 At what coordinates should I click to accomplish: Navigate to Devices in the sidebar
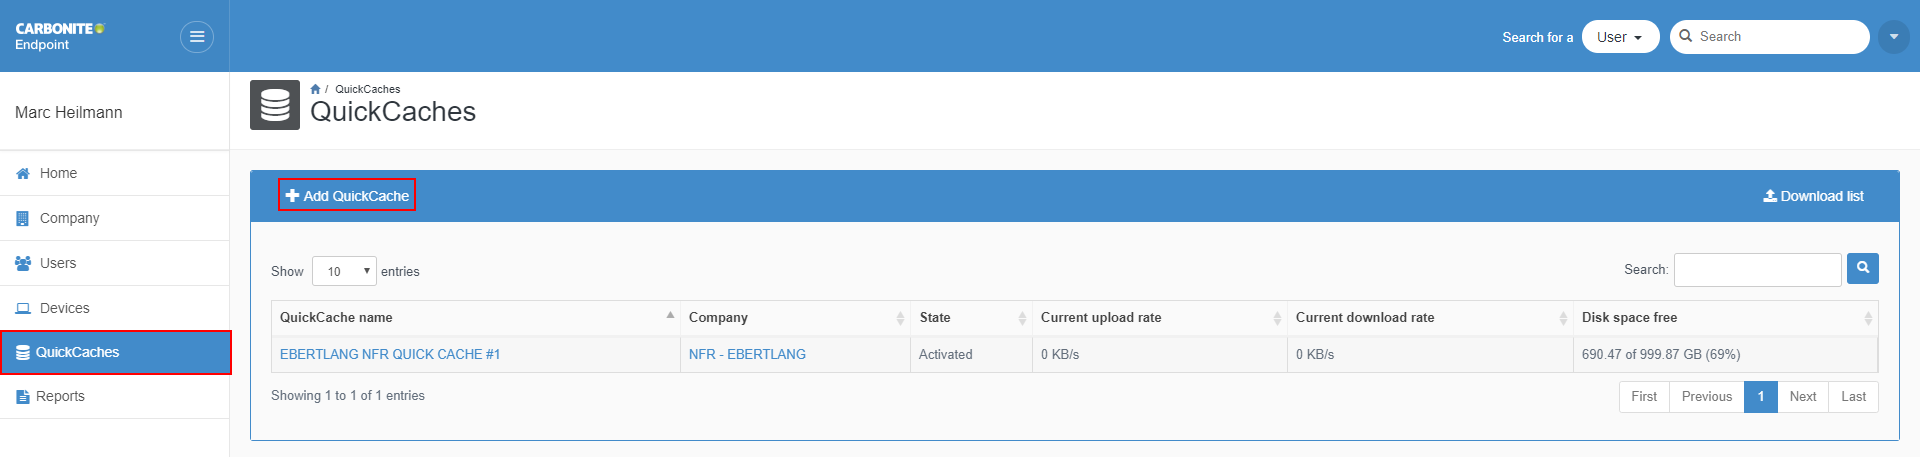64,308
